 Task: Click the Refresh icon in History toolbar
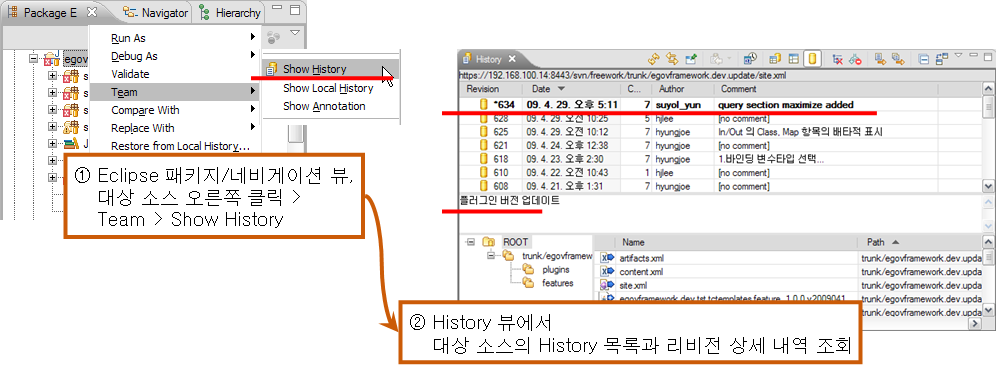(x=654, y=59)
